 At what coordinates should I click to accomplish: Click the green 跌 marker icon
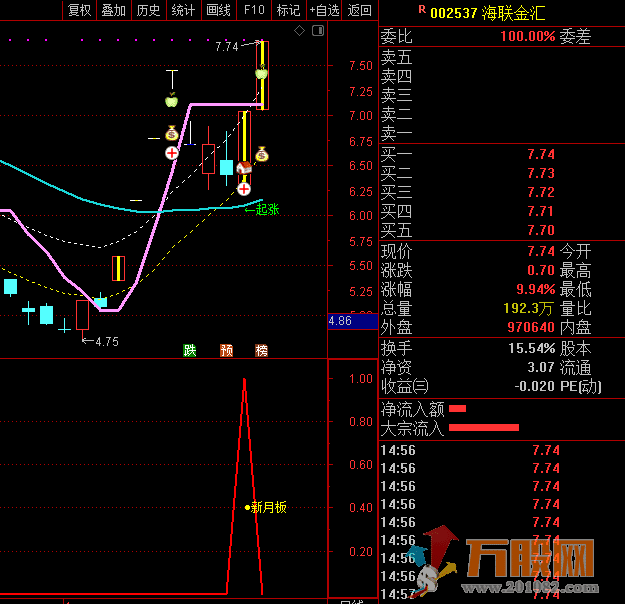[x=189, y=350]
